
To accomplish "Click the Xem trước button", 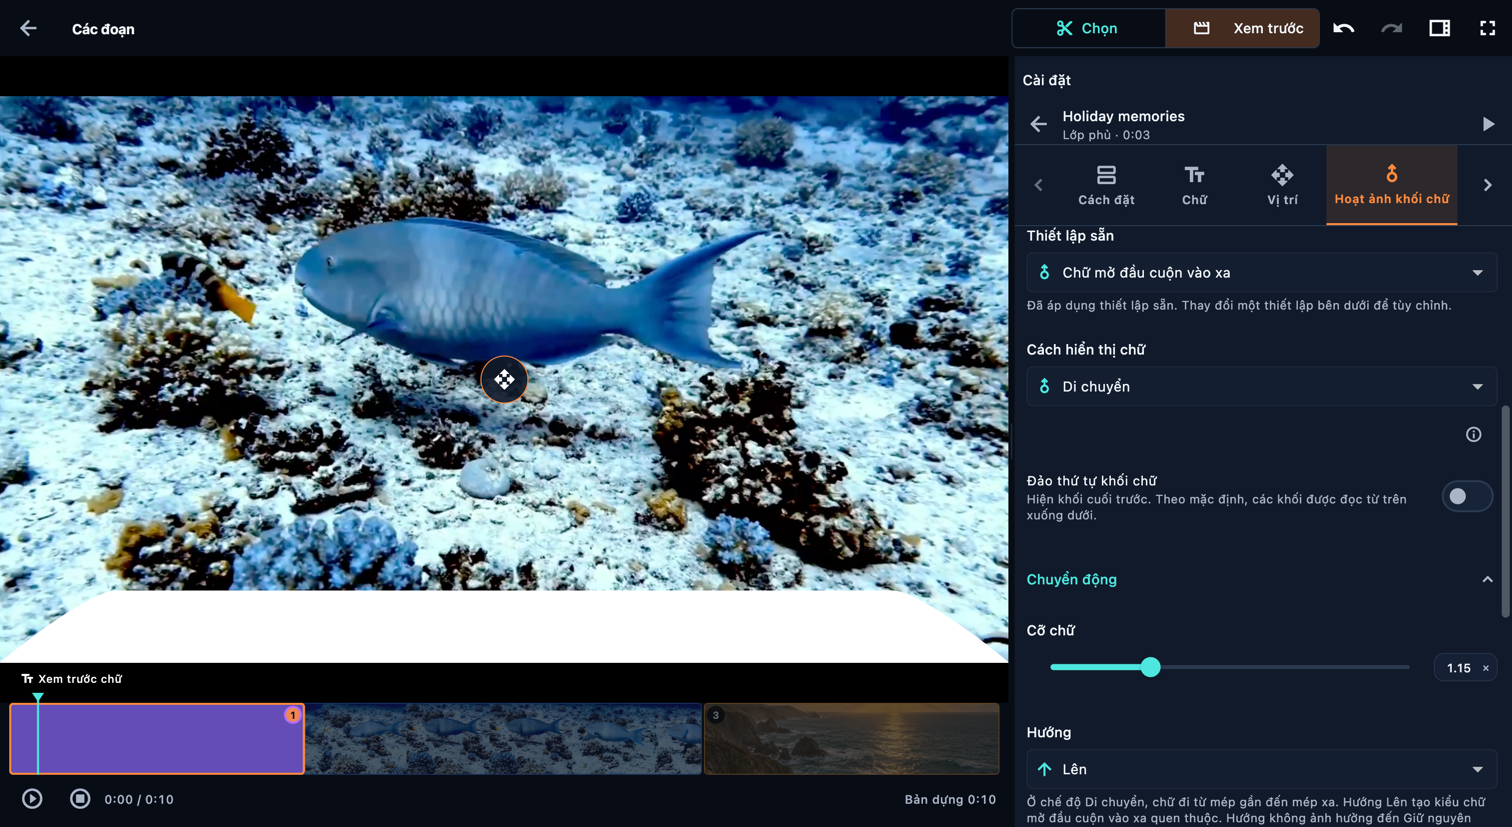I will (1242, 28).
